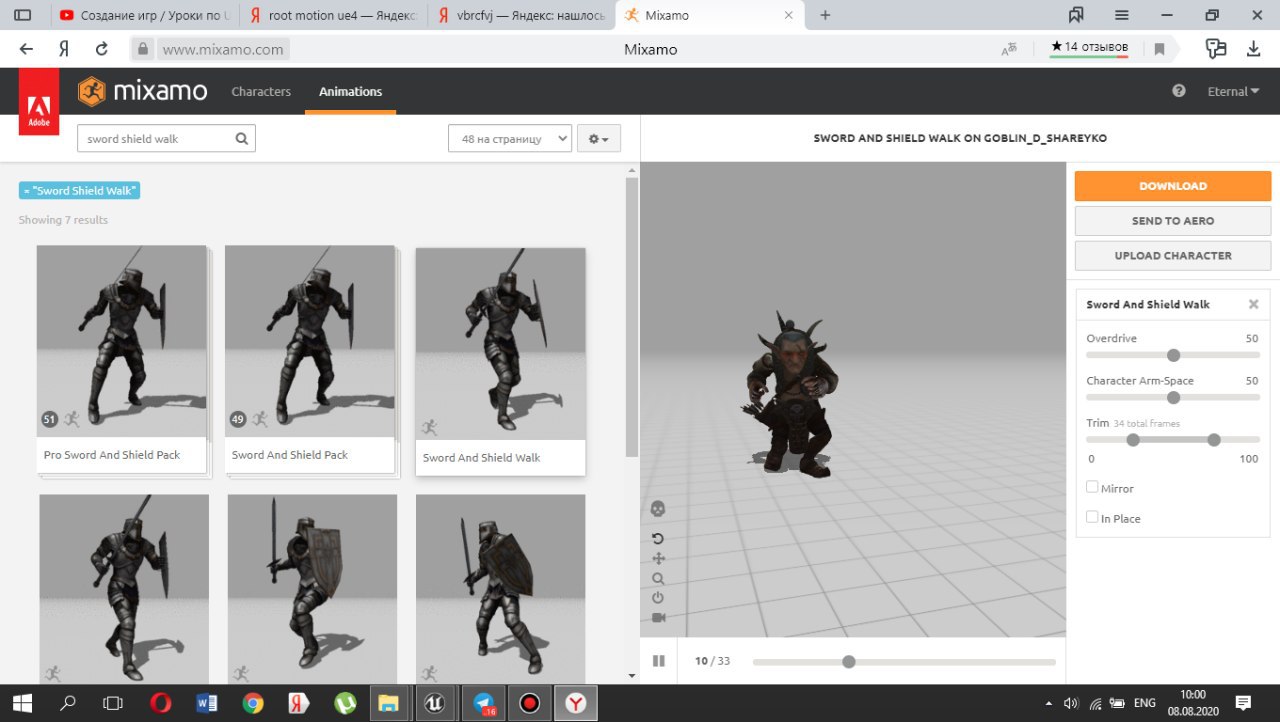Open Opera browser from the taskbar
This screenshot has width=1280, height=722.
160,703
